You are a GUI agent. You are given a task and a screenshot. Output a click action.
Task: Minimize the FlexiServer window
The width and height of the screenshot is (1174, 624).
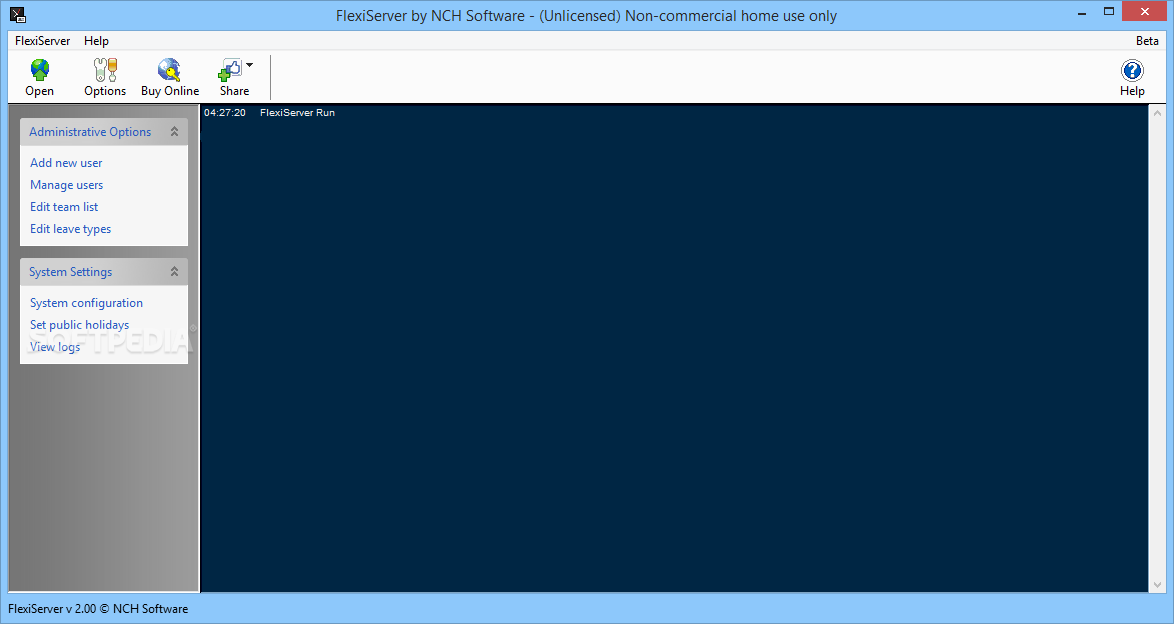click(x=1083, y=12)
